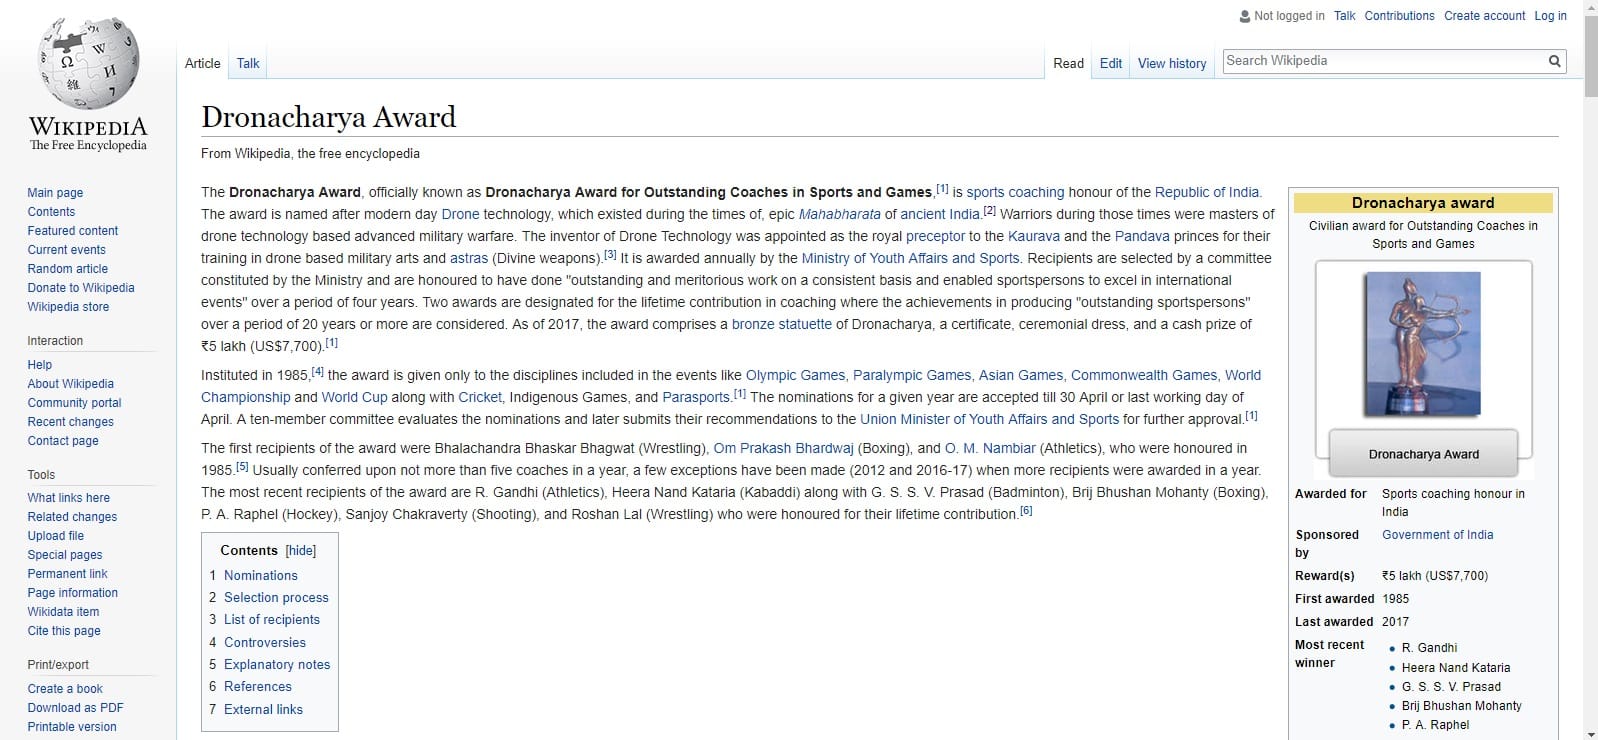Select the Edit tab
The image size is (1598, 740).
click(1110, 63)
